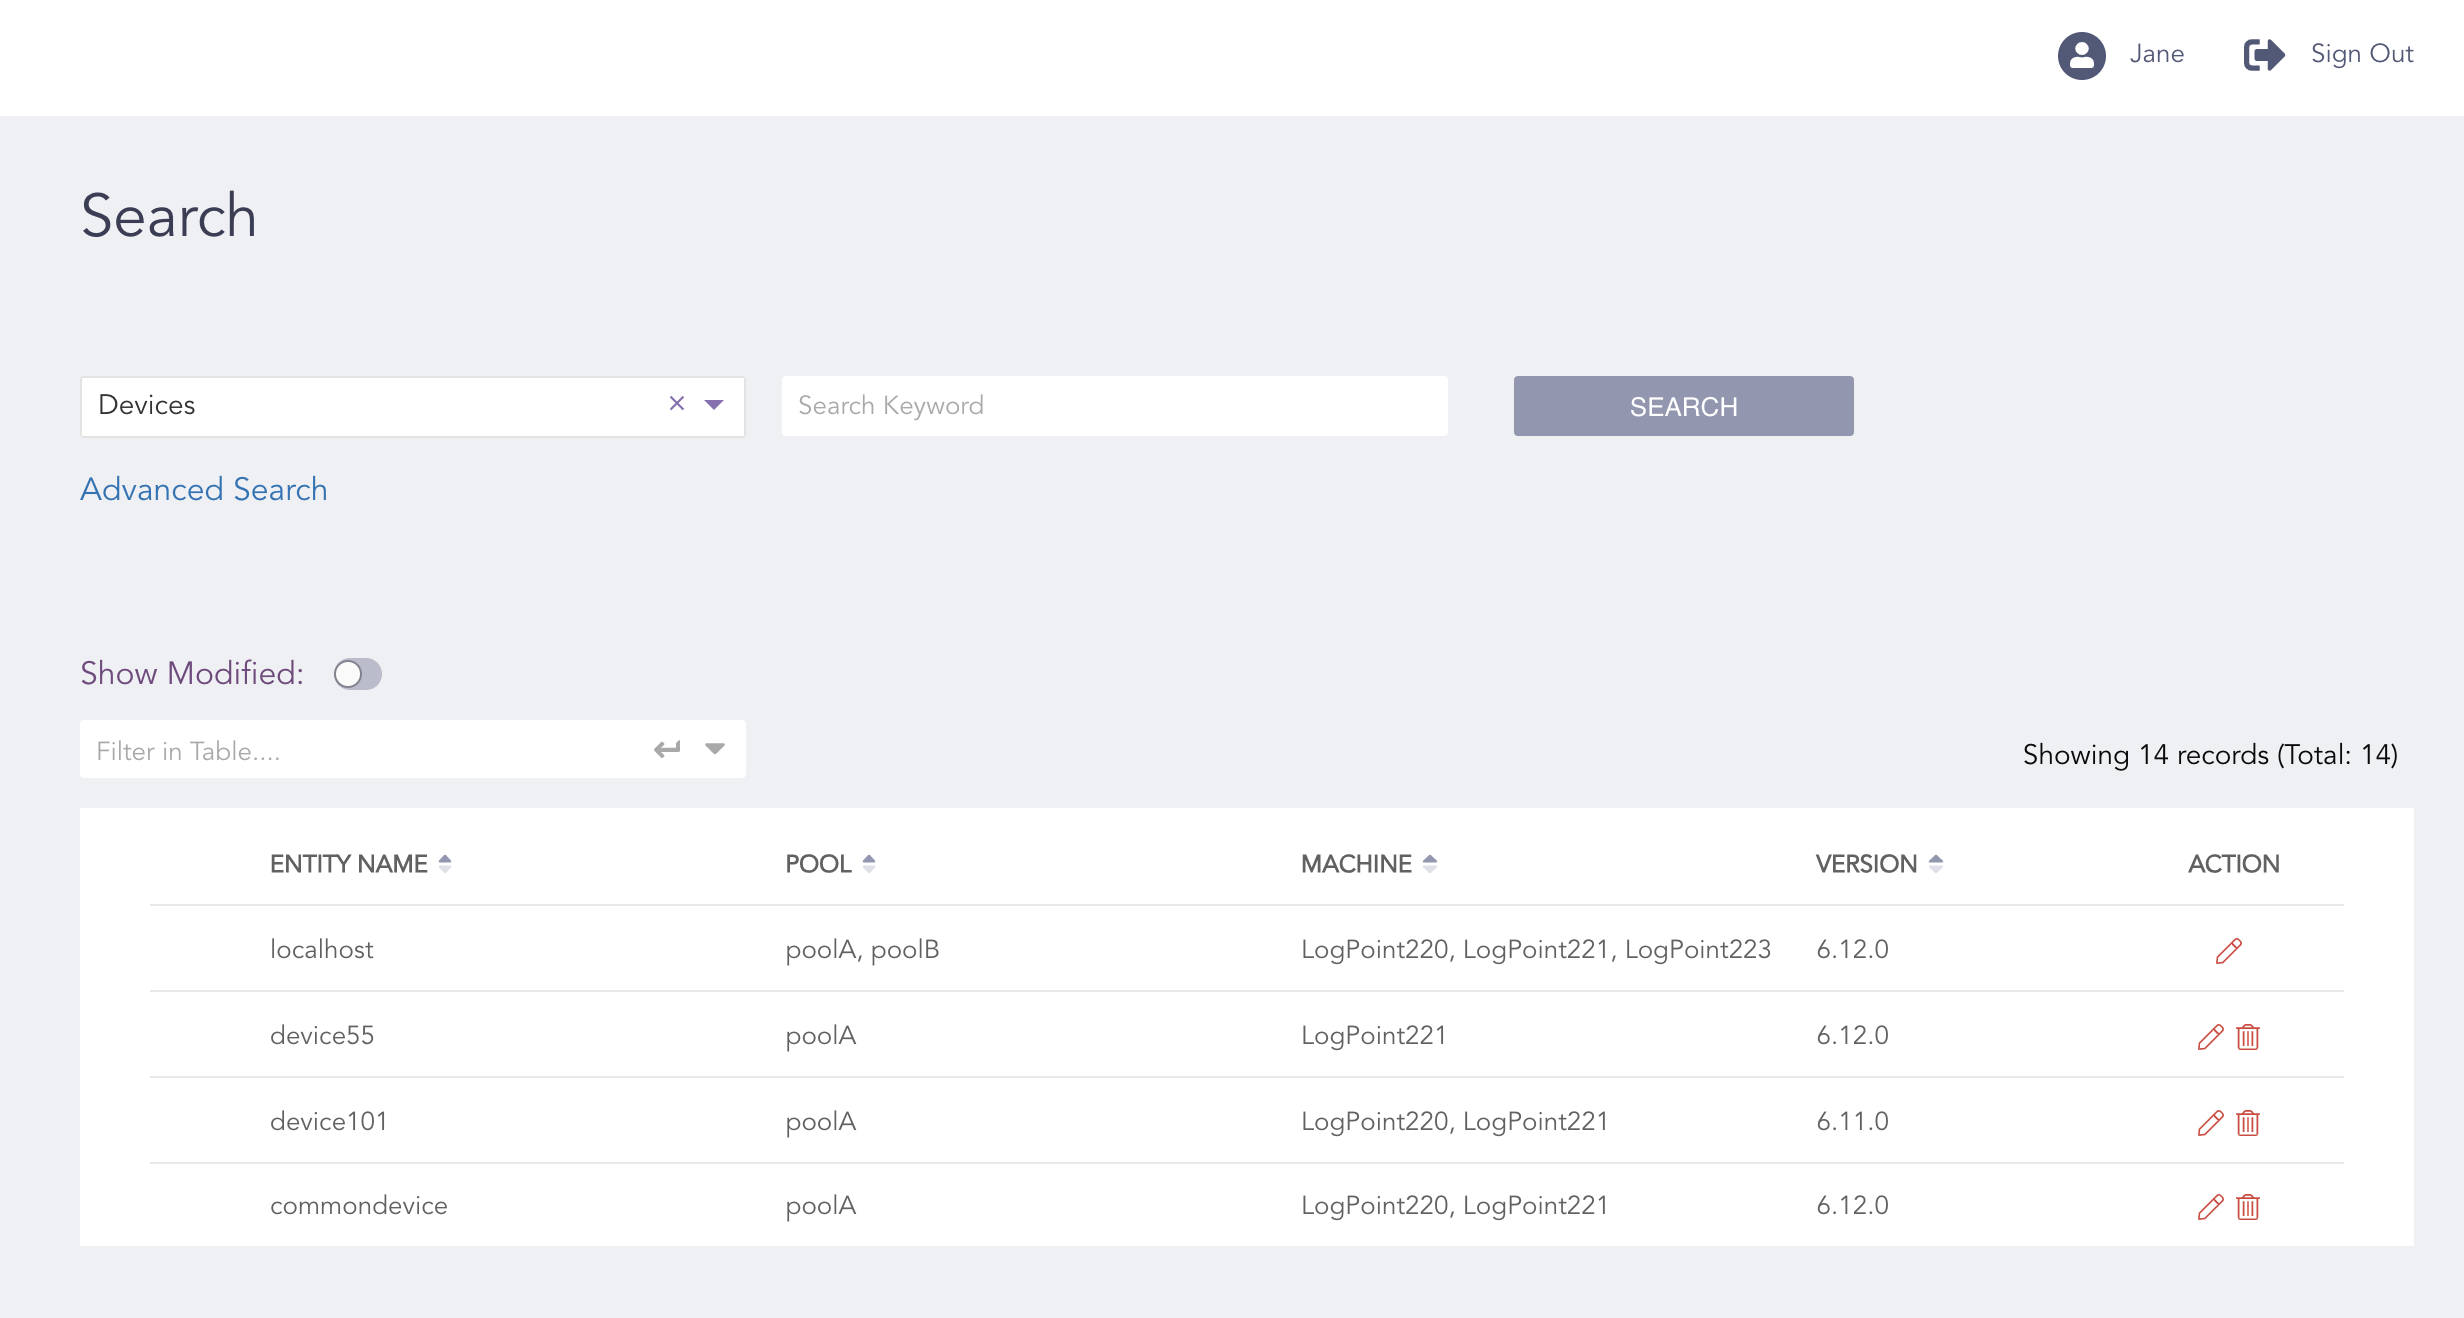Edit the device101 entry
The height and width of the screenshot is (1318, 2464).
[2210, 1123]
